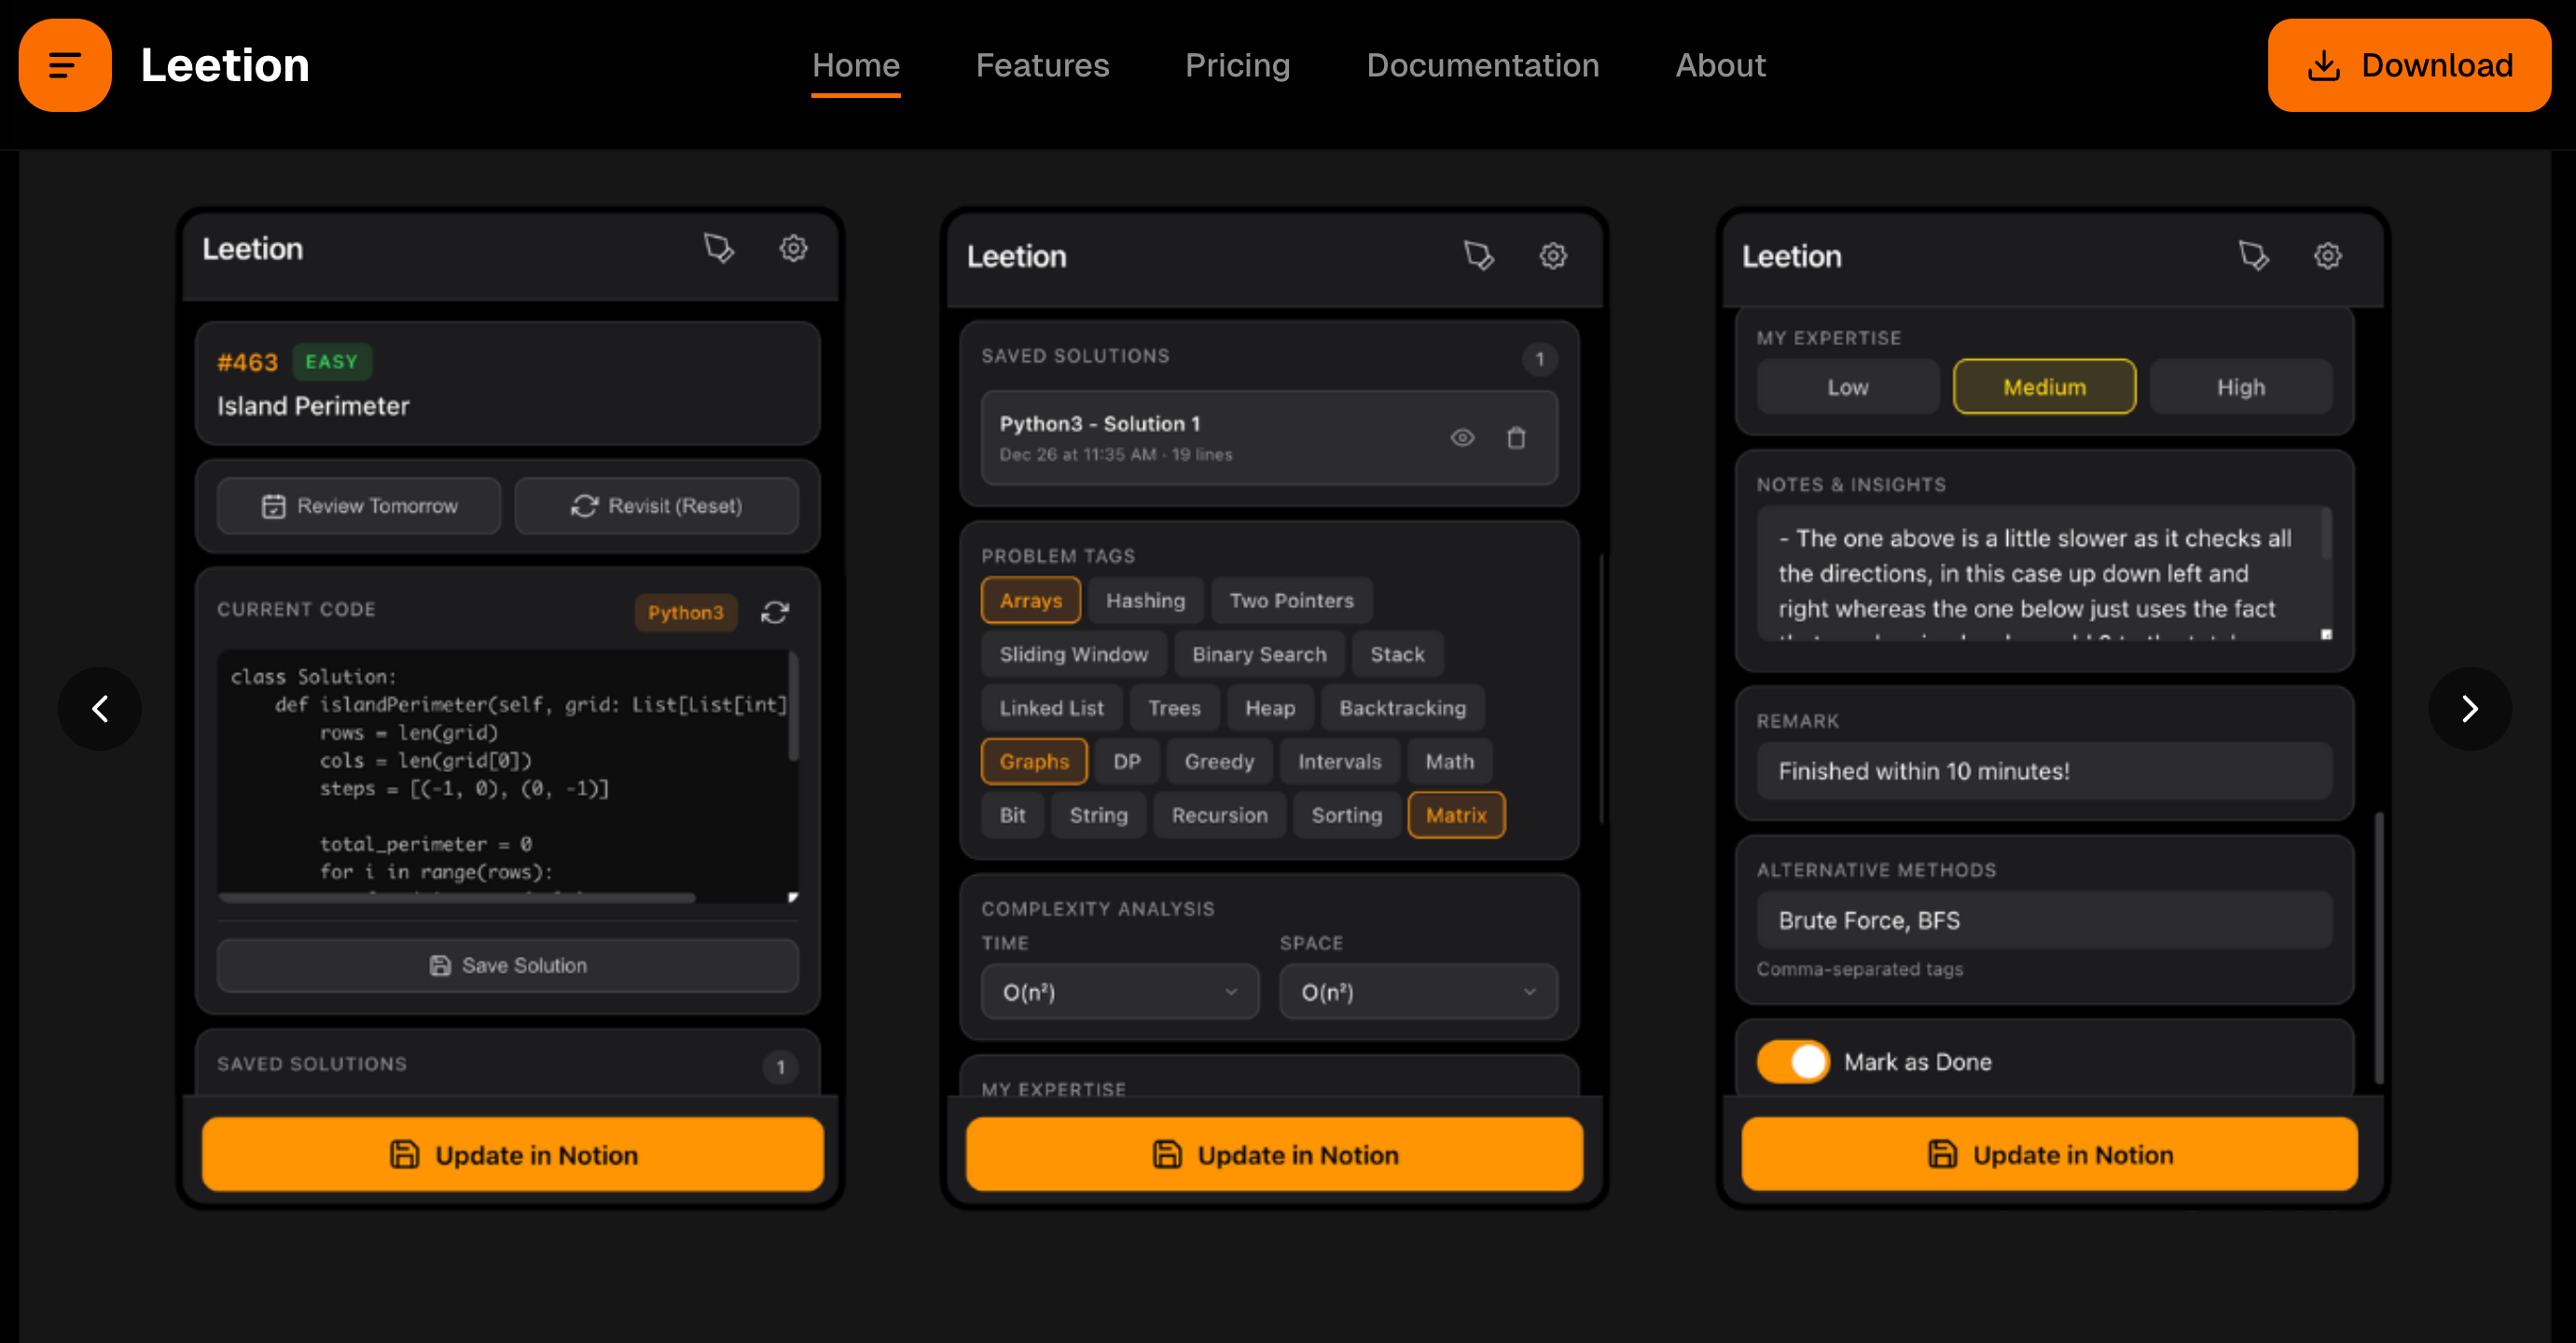This screenshot has width=2576, height=1343.
Task: Refresh current code with sync icon
Action: point(775,612)
